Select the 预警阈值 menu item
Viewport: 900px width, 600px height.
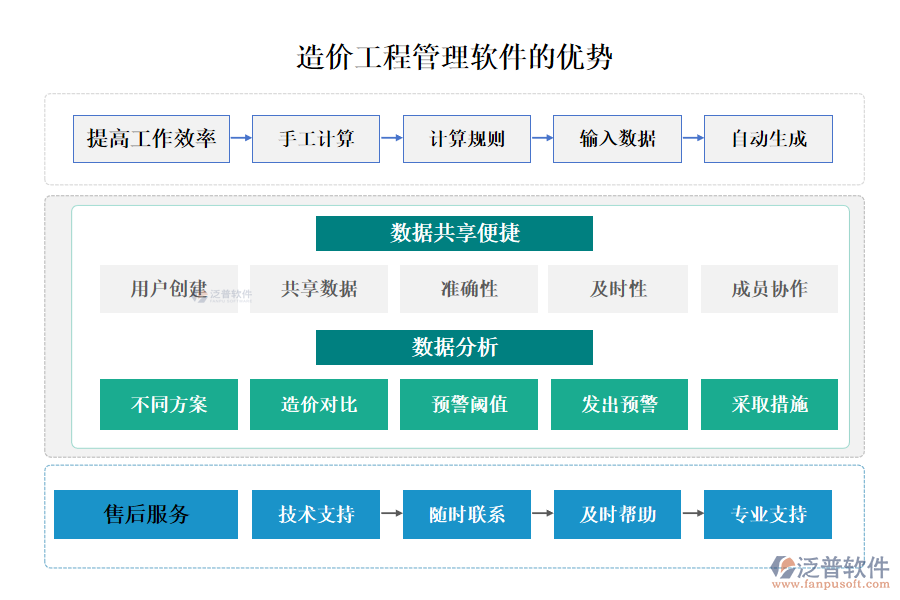pyautogui.click(x=468, y=404)
